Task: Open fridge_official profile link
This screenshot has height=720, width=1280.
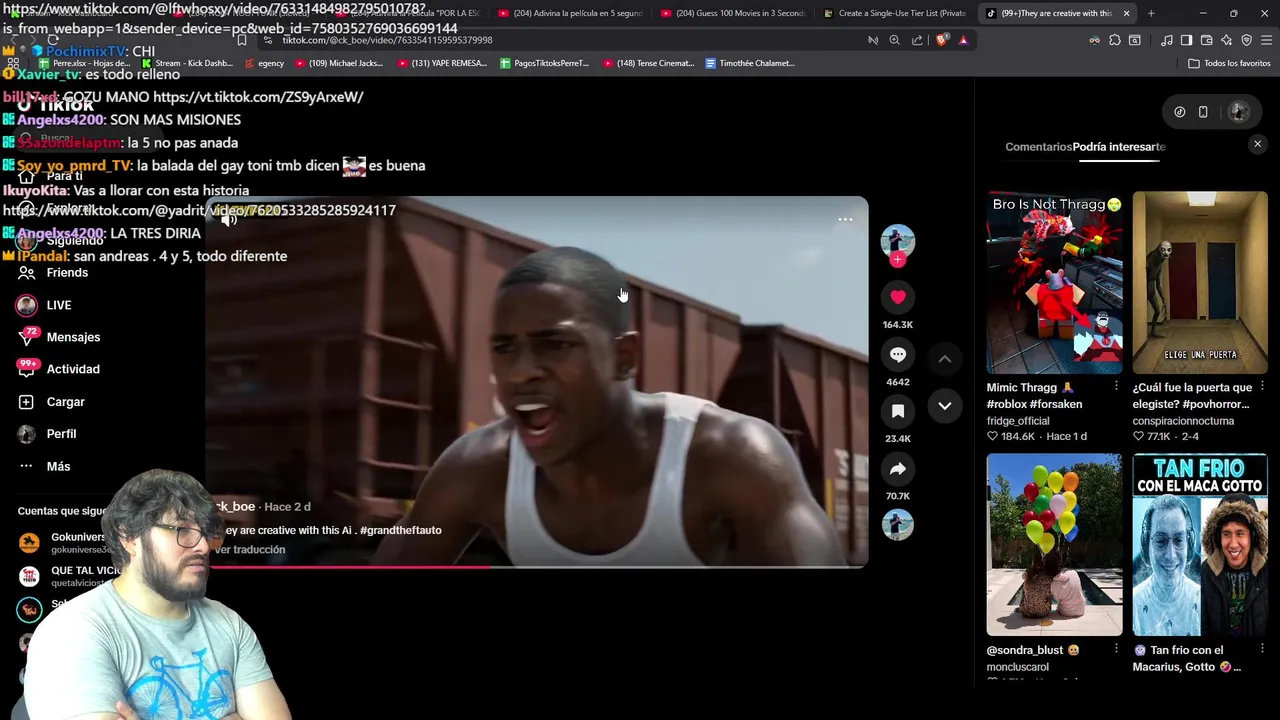Action: click(x=1016, y=421)
